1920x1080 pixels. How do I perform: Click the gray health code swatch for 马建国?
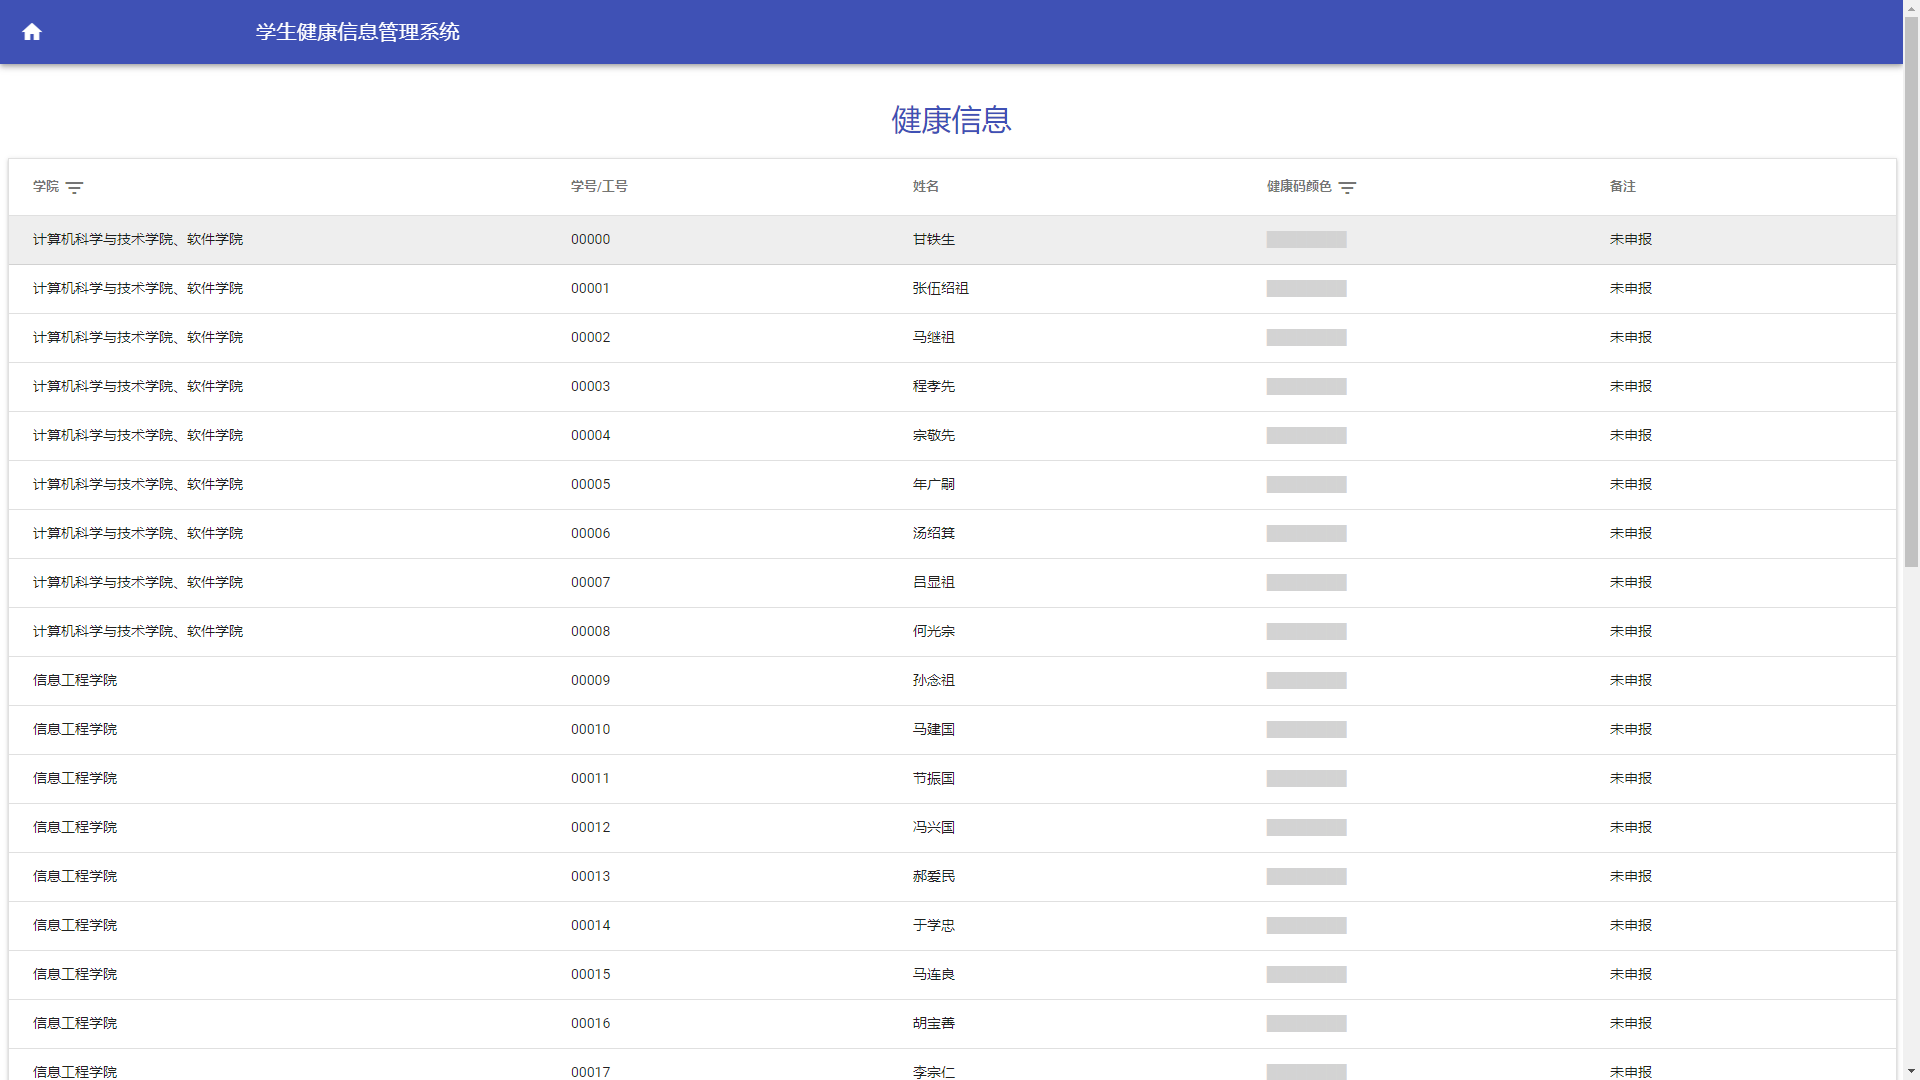[x=1306, y=730]
